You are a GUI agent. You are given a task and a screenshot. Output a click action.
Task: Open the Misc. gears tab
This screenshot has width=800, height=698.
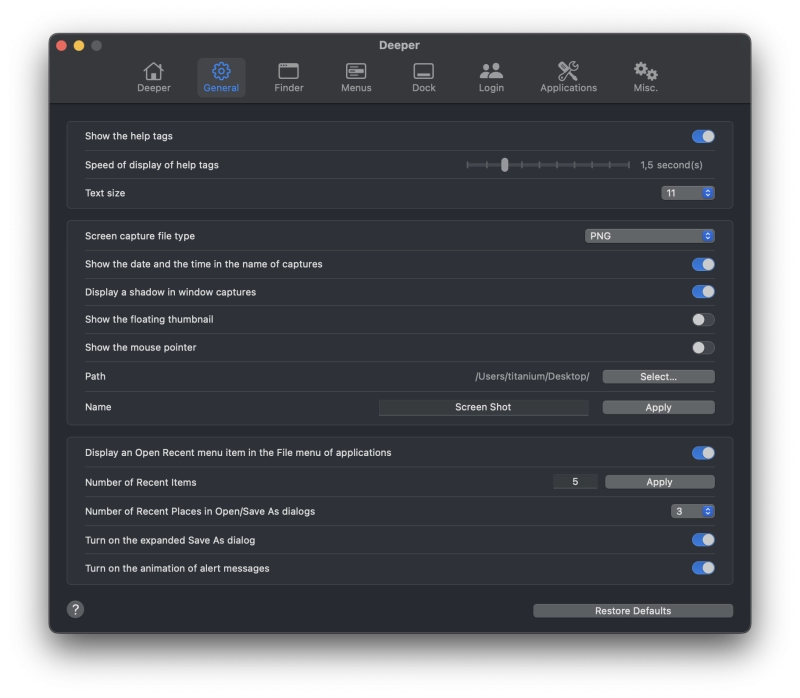tap(645, 77)
